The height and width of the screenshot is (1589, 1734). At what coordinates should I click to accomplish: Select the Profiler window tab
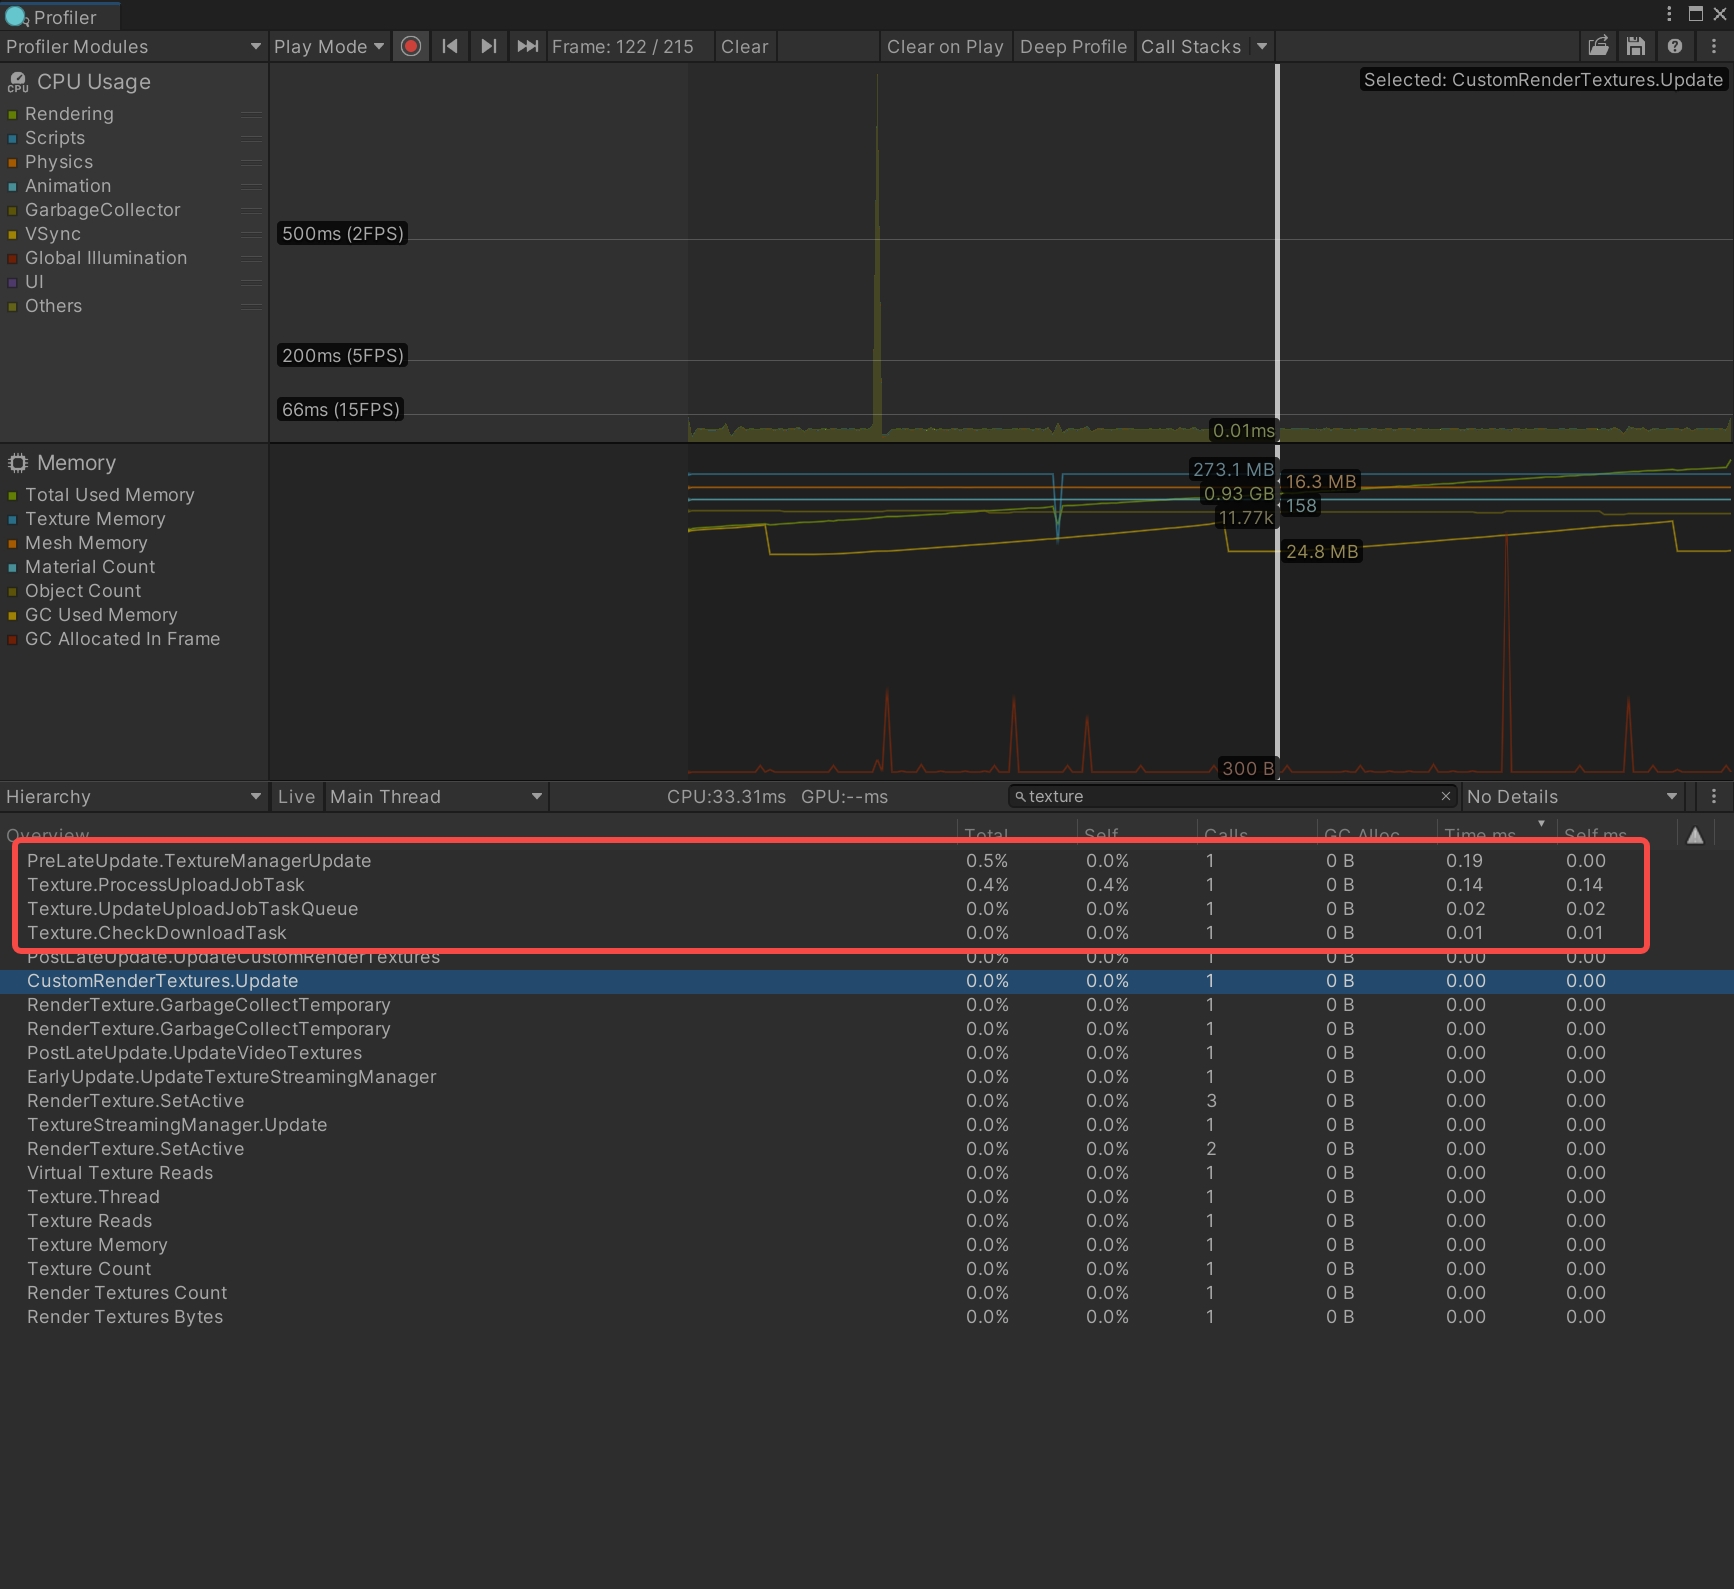[60, 17]
